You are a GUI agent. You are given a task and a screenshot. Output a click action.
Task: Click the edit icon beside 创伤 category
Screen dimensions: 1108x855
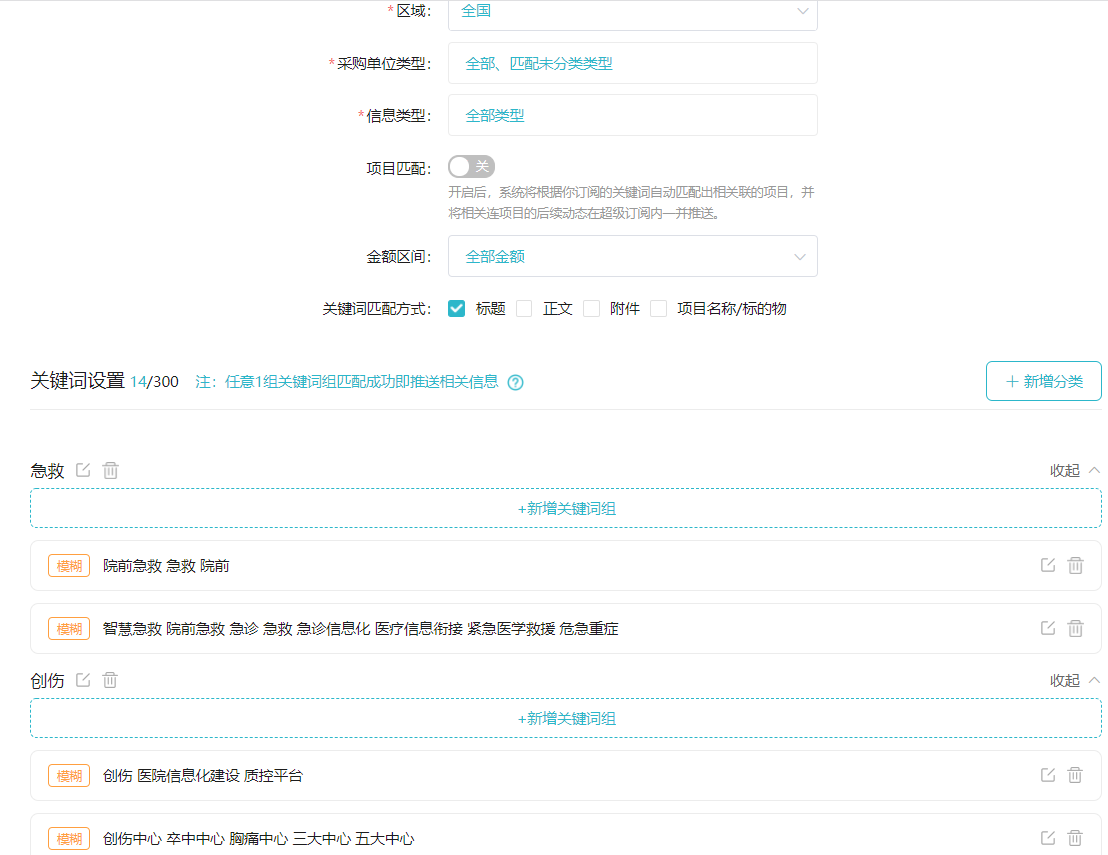pyautogui.click(x=83, y=680)
